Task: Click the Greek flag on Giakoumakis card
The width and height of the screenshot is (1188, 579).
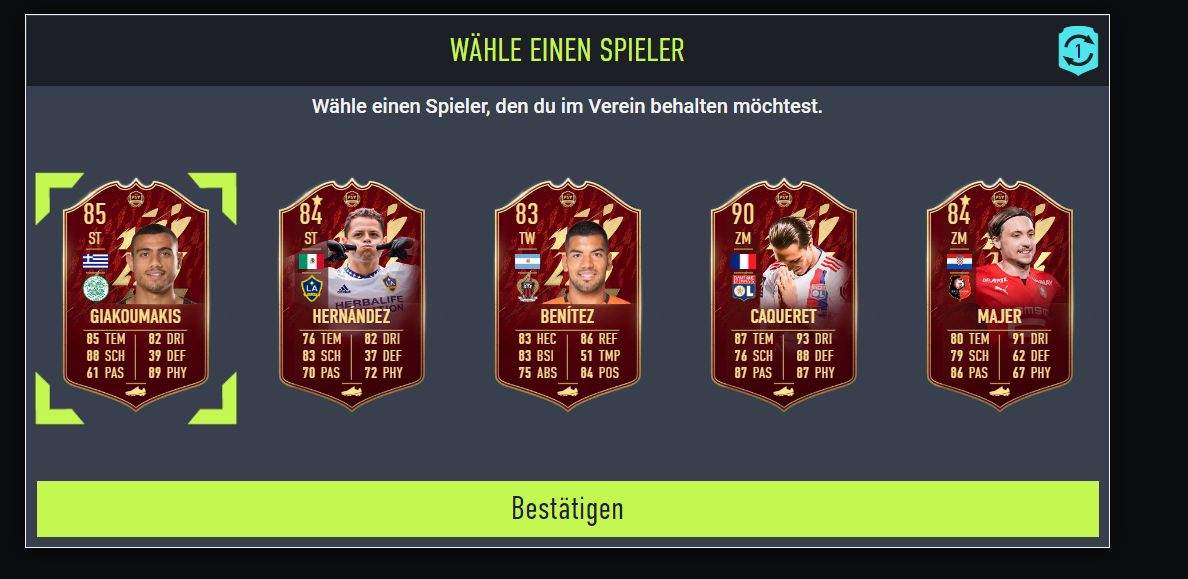Action: point(95,261)
